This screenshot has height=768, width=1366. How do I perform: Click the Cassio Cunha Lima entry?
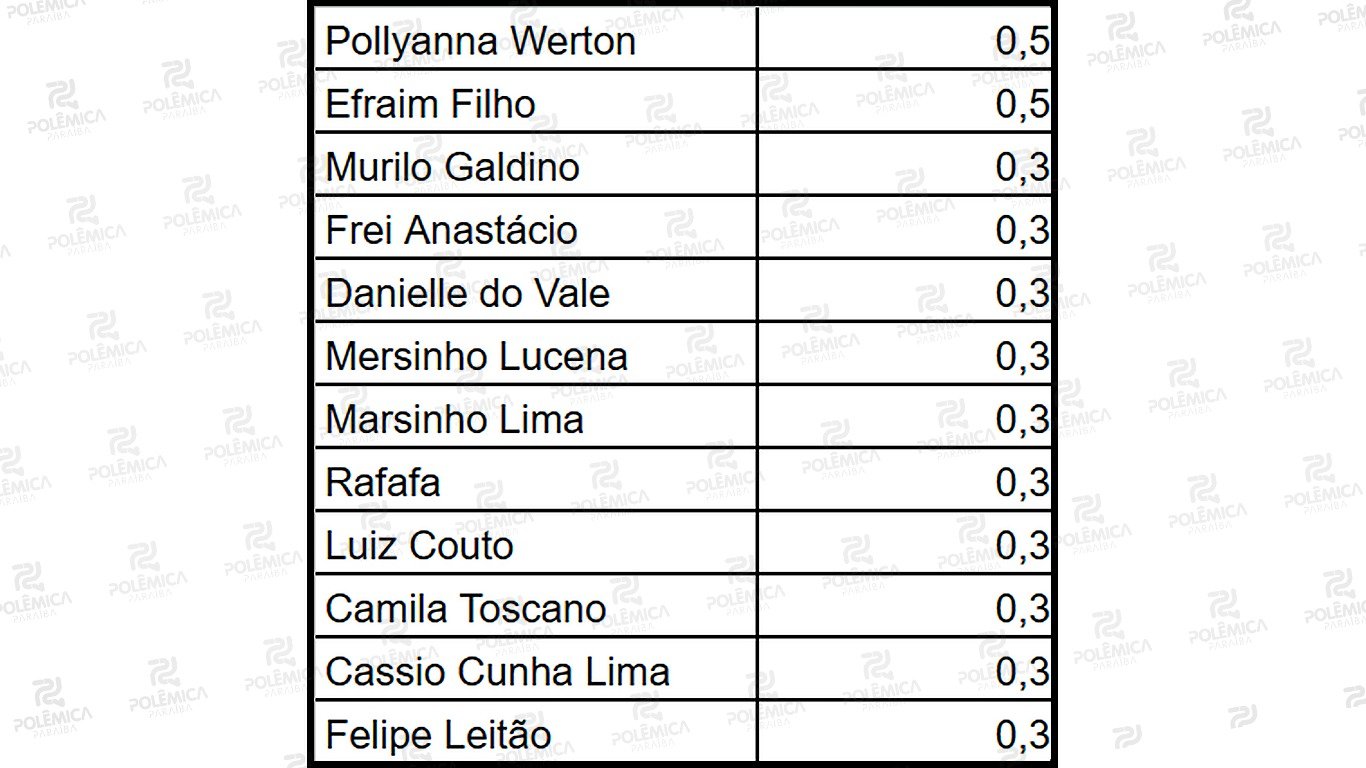[x=498, y=672]
